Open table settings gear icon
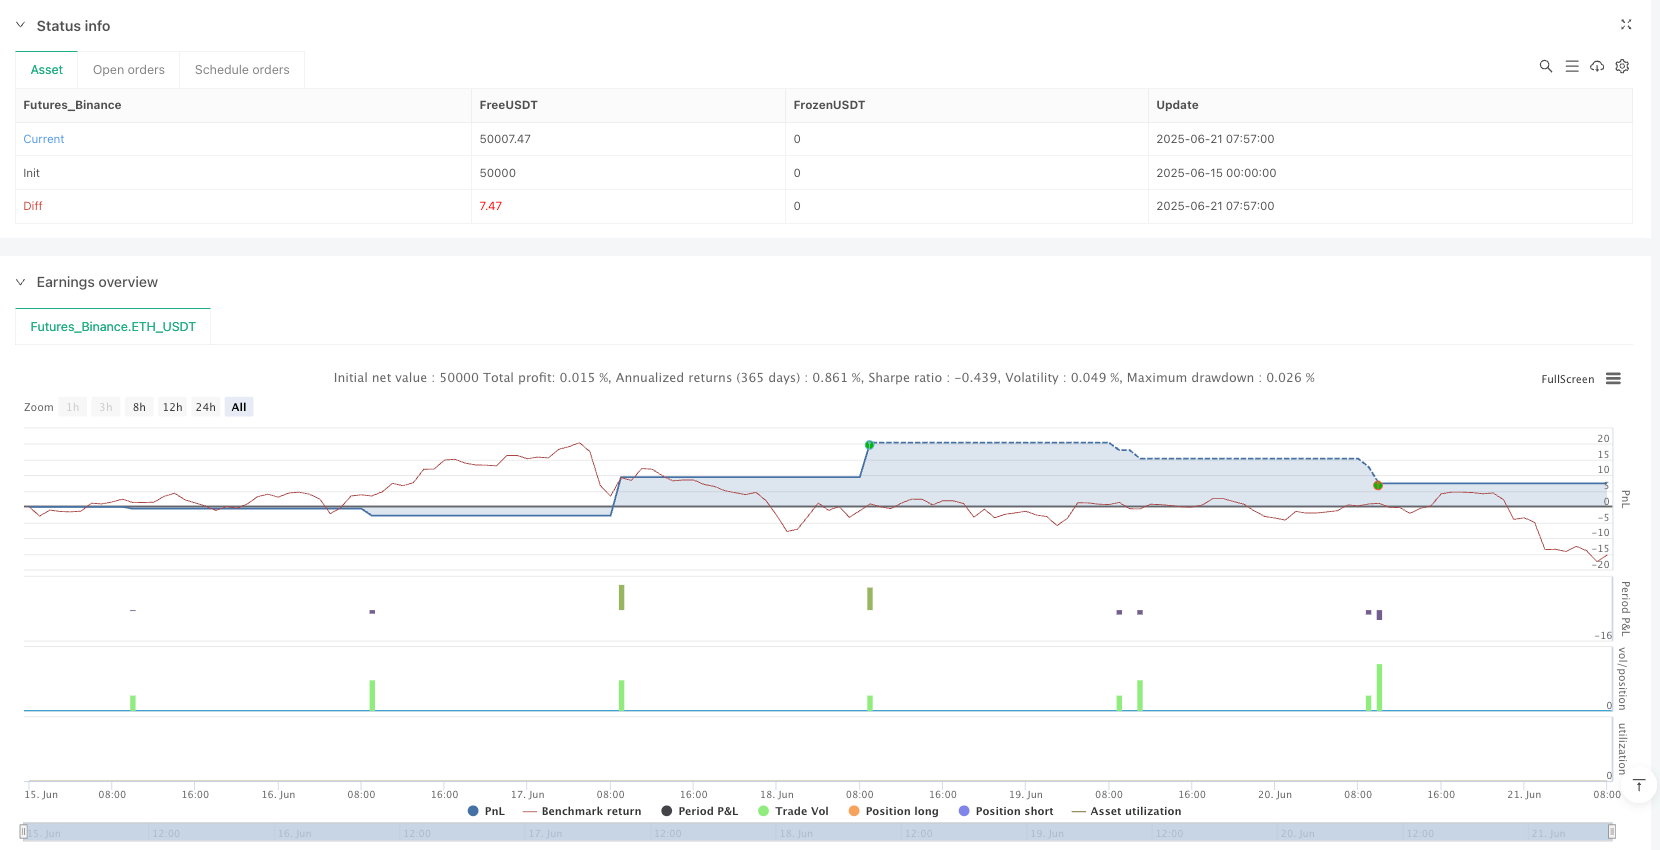This screenshot has width=1660, height=850. (1622, 66)
